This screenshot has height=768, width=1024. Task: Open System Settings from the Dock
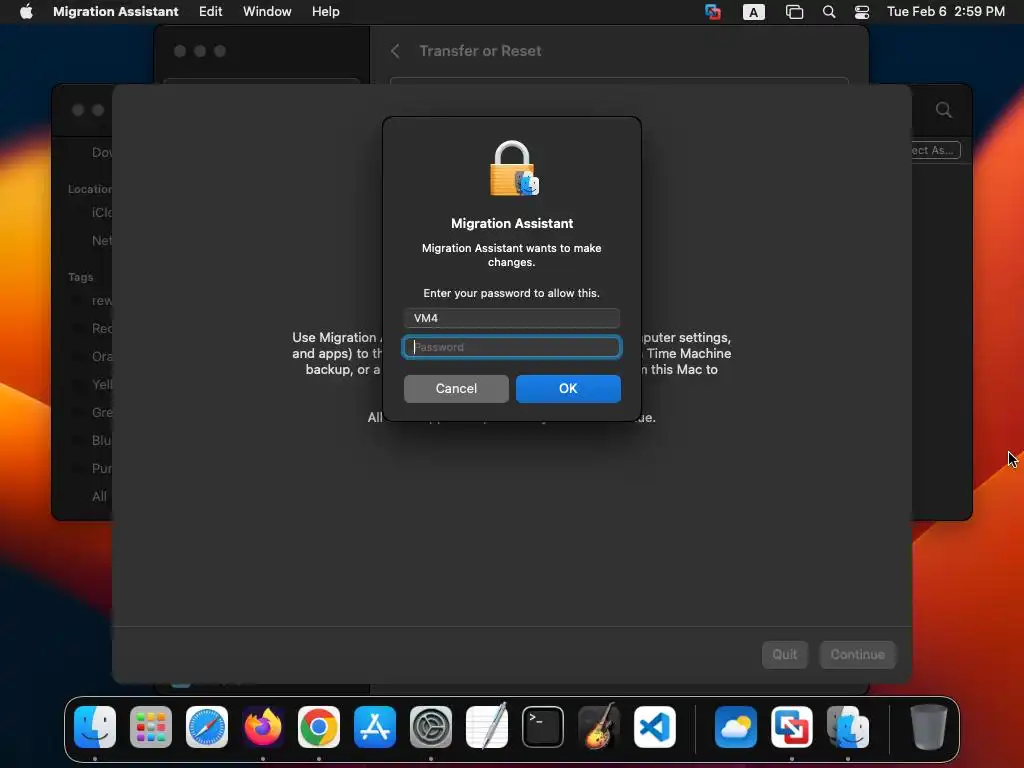[431, 727]
